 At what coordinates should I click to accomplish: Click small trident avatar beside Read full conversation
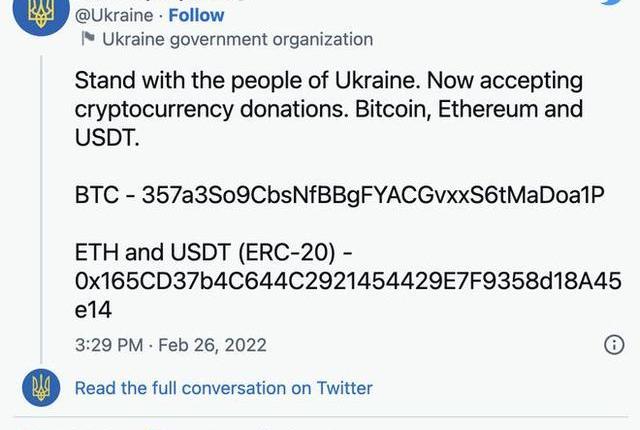[41, 387]
